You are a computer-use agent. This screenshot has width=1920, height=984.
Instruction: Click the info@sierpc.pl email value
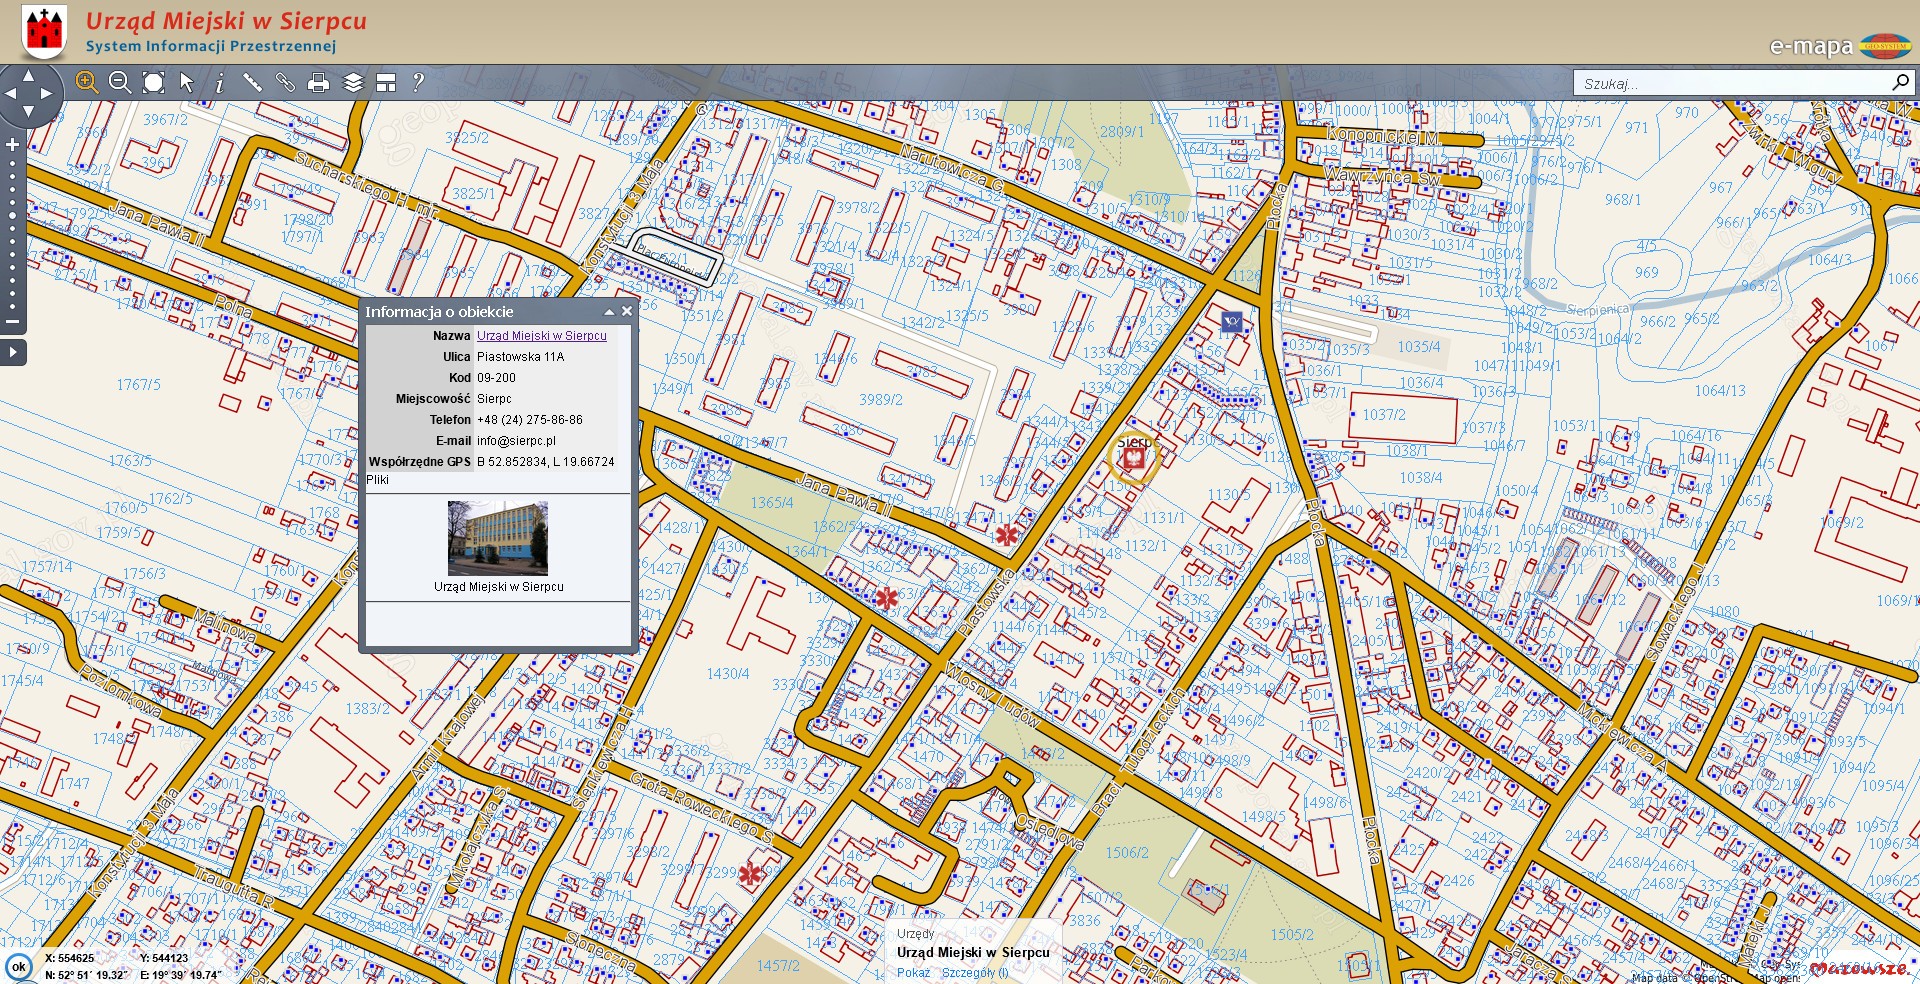[516, 441]
